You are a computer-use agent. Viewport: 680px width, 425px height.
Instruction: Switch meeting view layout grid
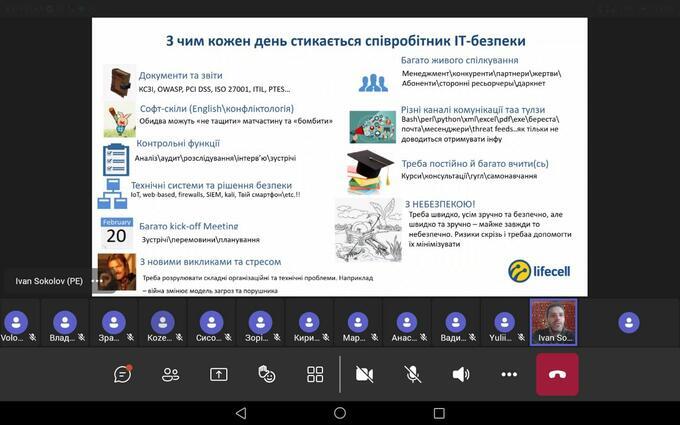click(x=315, y=374)
